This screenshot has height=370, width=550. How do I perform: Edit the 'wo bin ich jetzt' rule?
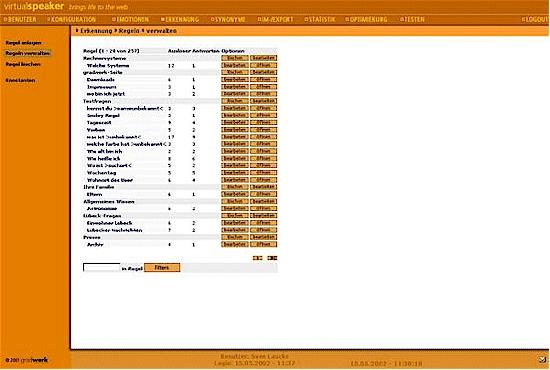(235, 94)
